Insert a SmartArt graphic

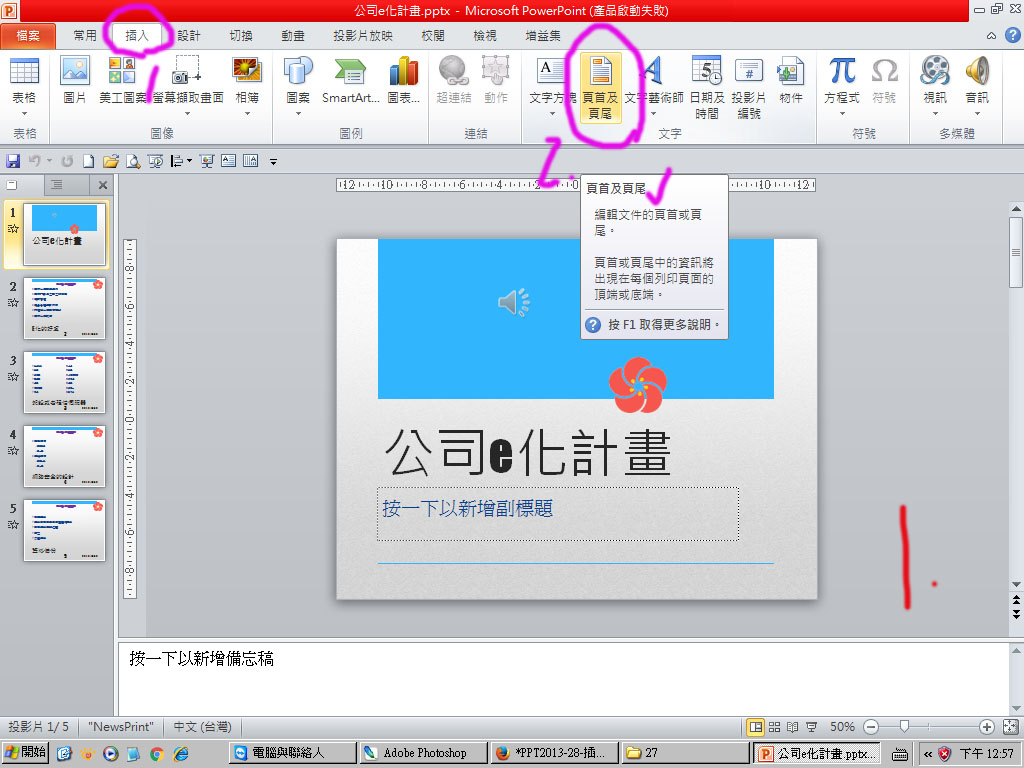pyautogui.click(x=350, y=72)
